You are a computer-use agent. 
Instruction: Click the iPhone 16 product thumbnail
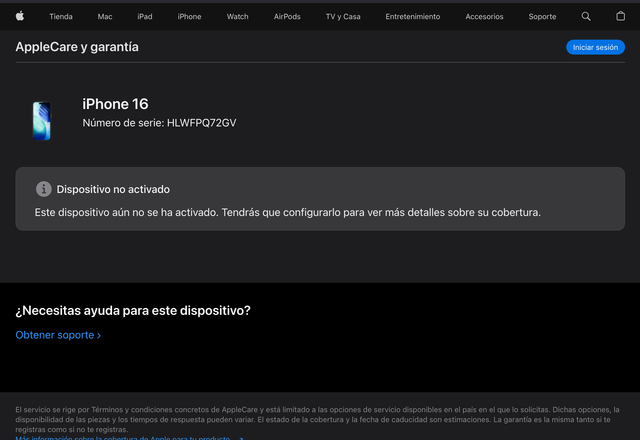click(42, 121)
